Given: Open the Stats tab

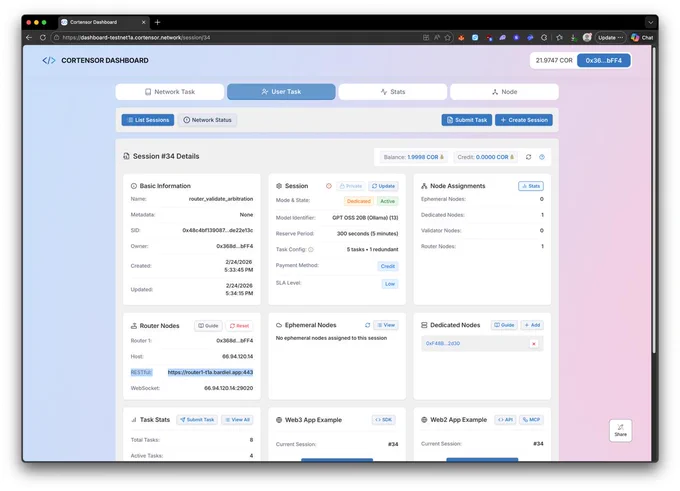Looking at the screenshot, I should point(392,92).
